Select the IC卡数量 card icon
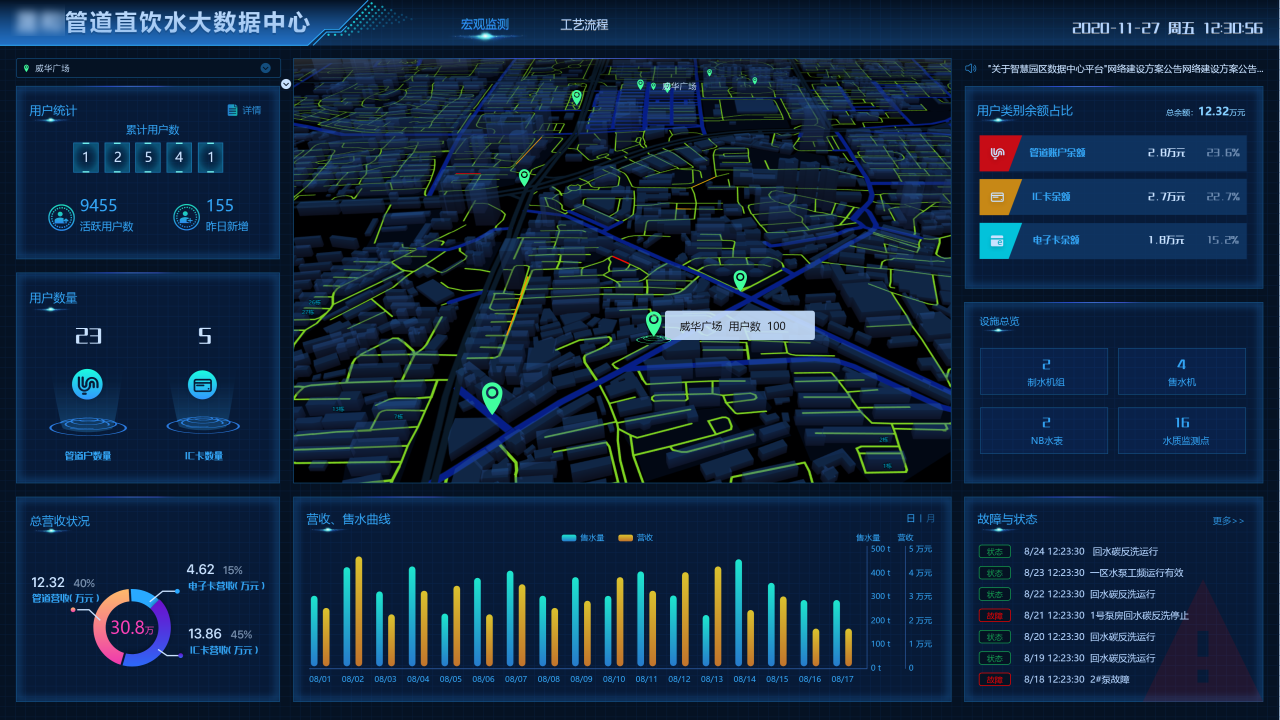The height and width of the screenshot is (720, 1280). point(203,383)
